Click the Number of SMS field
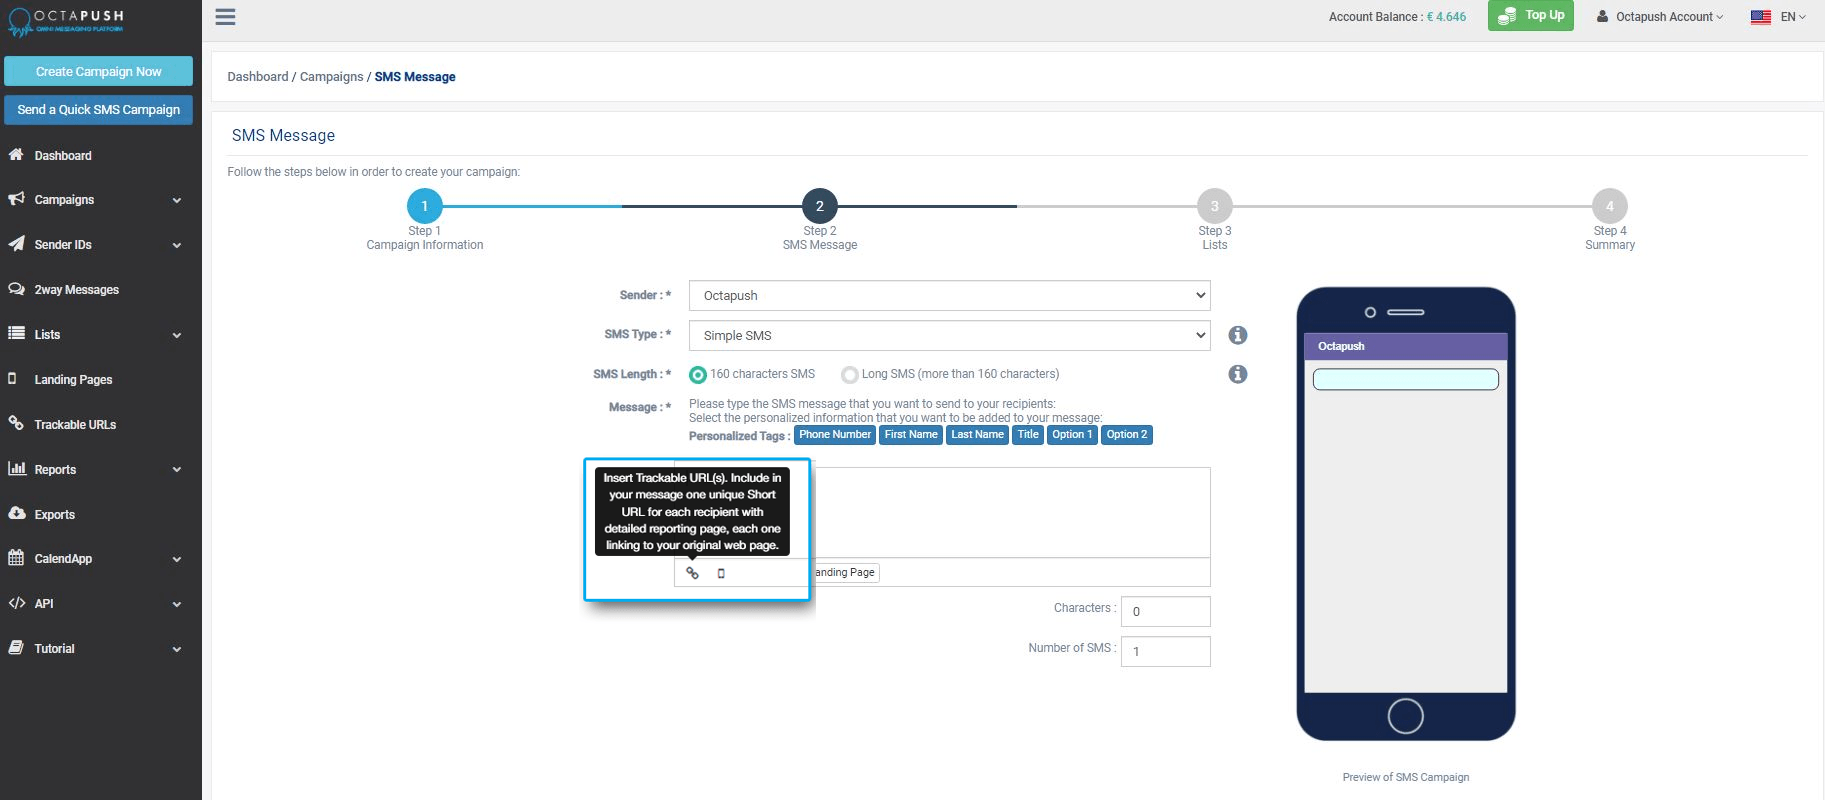The image size is (1825, 800). tap(1166, 651)
